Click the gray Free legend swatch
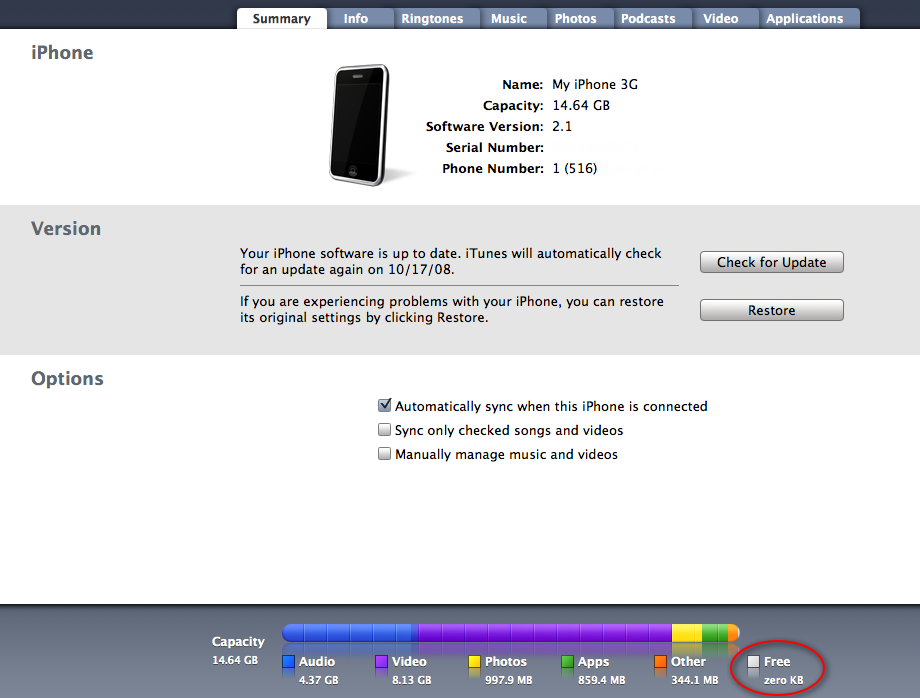 (753, 662)
